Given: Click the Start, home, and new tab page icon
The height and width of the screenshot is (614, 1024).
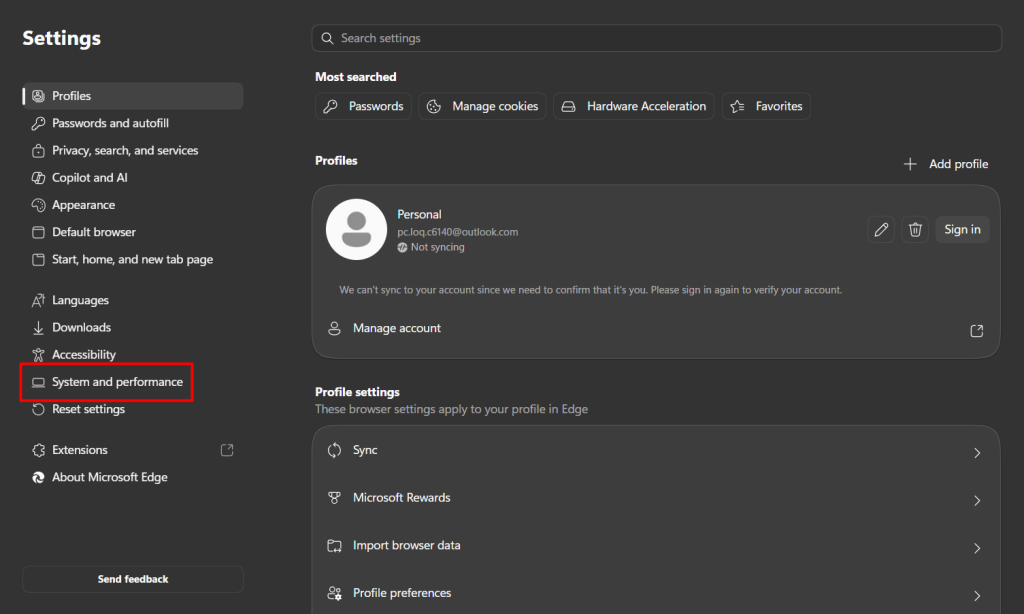Looking at the screenshot, I should click(39, 259).
